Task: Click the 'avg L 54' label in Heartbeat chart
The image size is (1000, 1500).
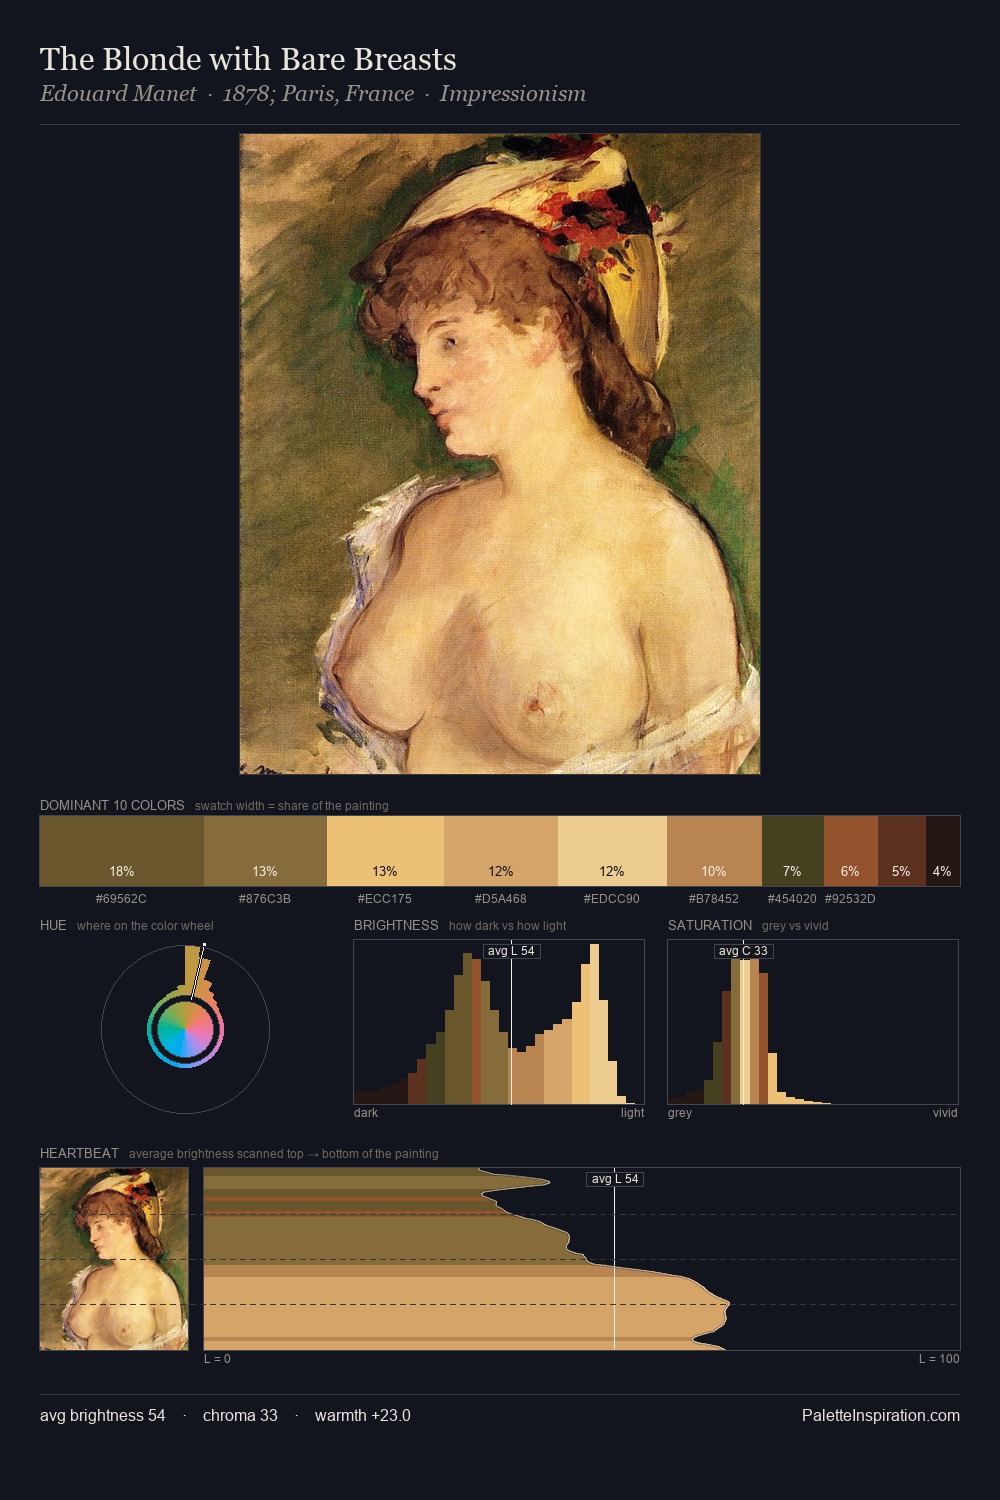Action: [x=615, y=1179]
